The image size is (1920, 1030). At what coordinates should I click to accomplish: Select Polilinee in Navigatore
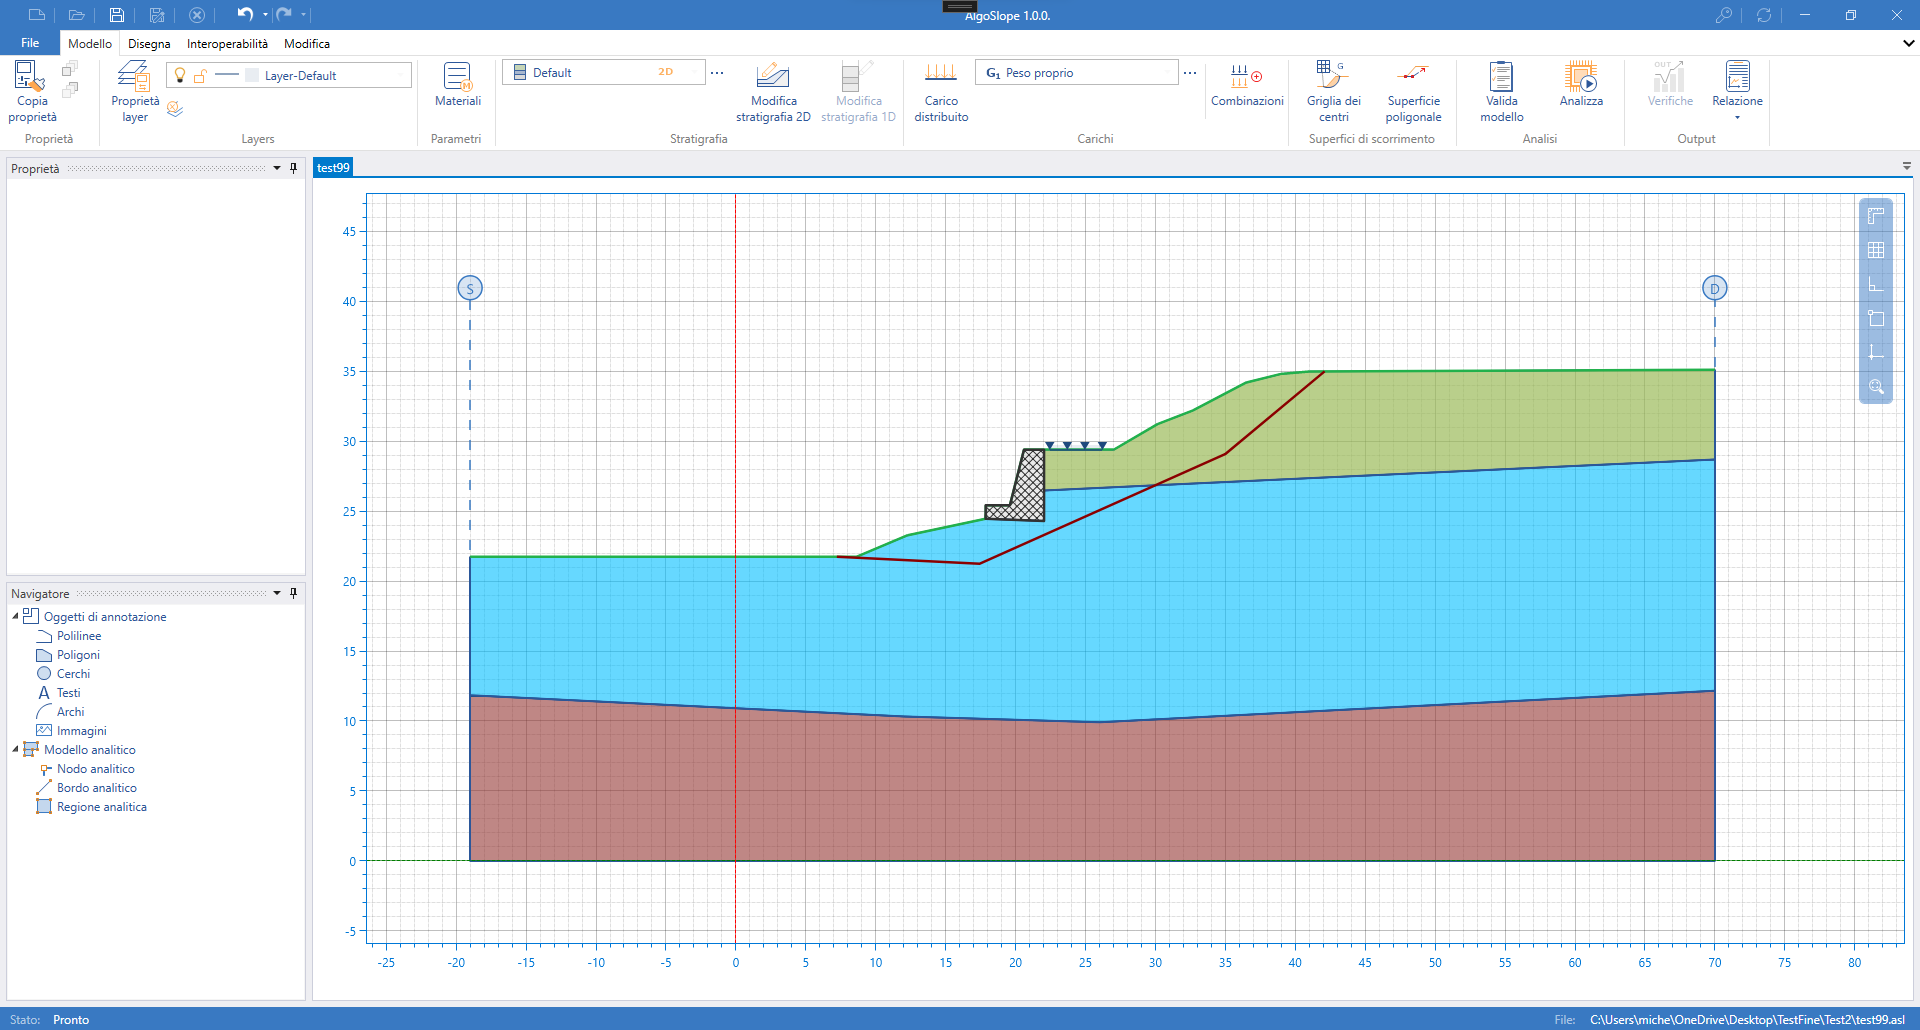[x=79, y=636]
